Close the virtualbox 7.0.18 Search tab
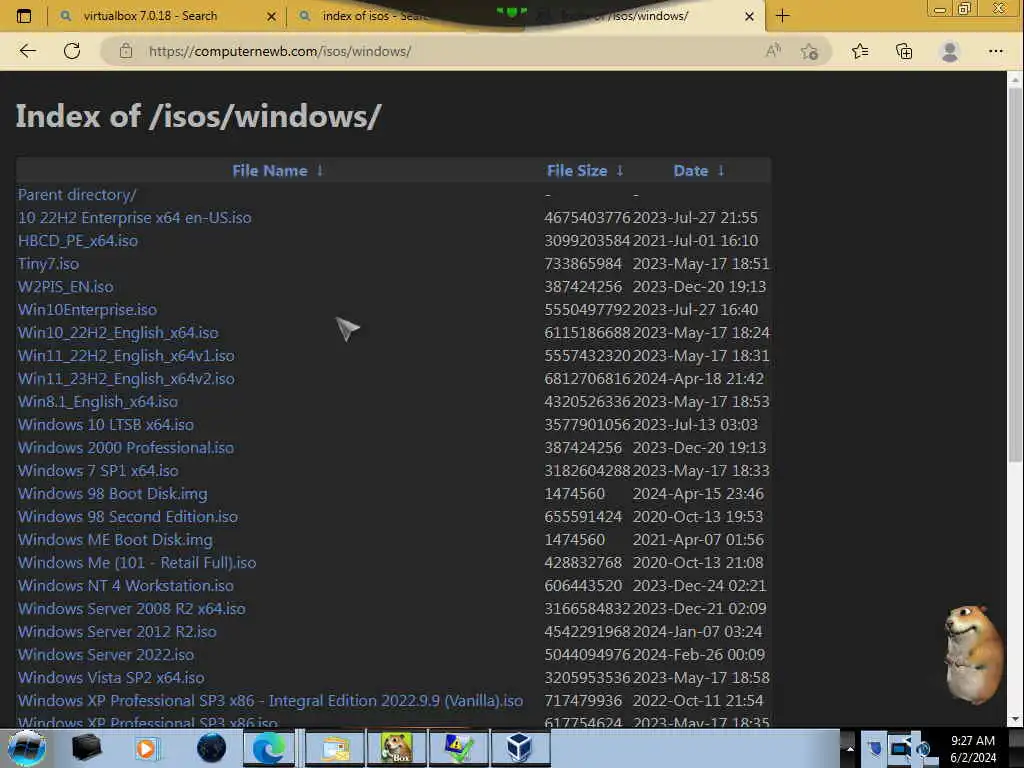1024x768 pixels. click(271, 16)
